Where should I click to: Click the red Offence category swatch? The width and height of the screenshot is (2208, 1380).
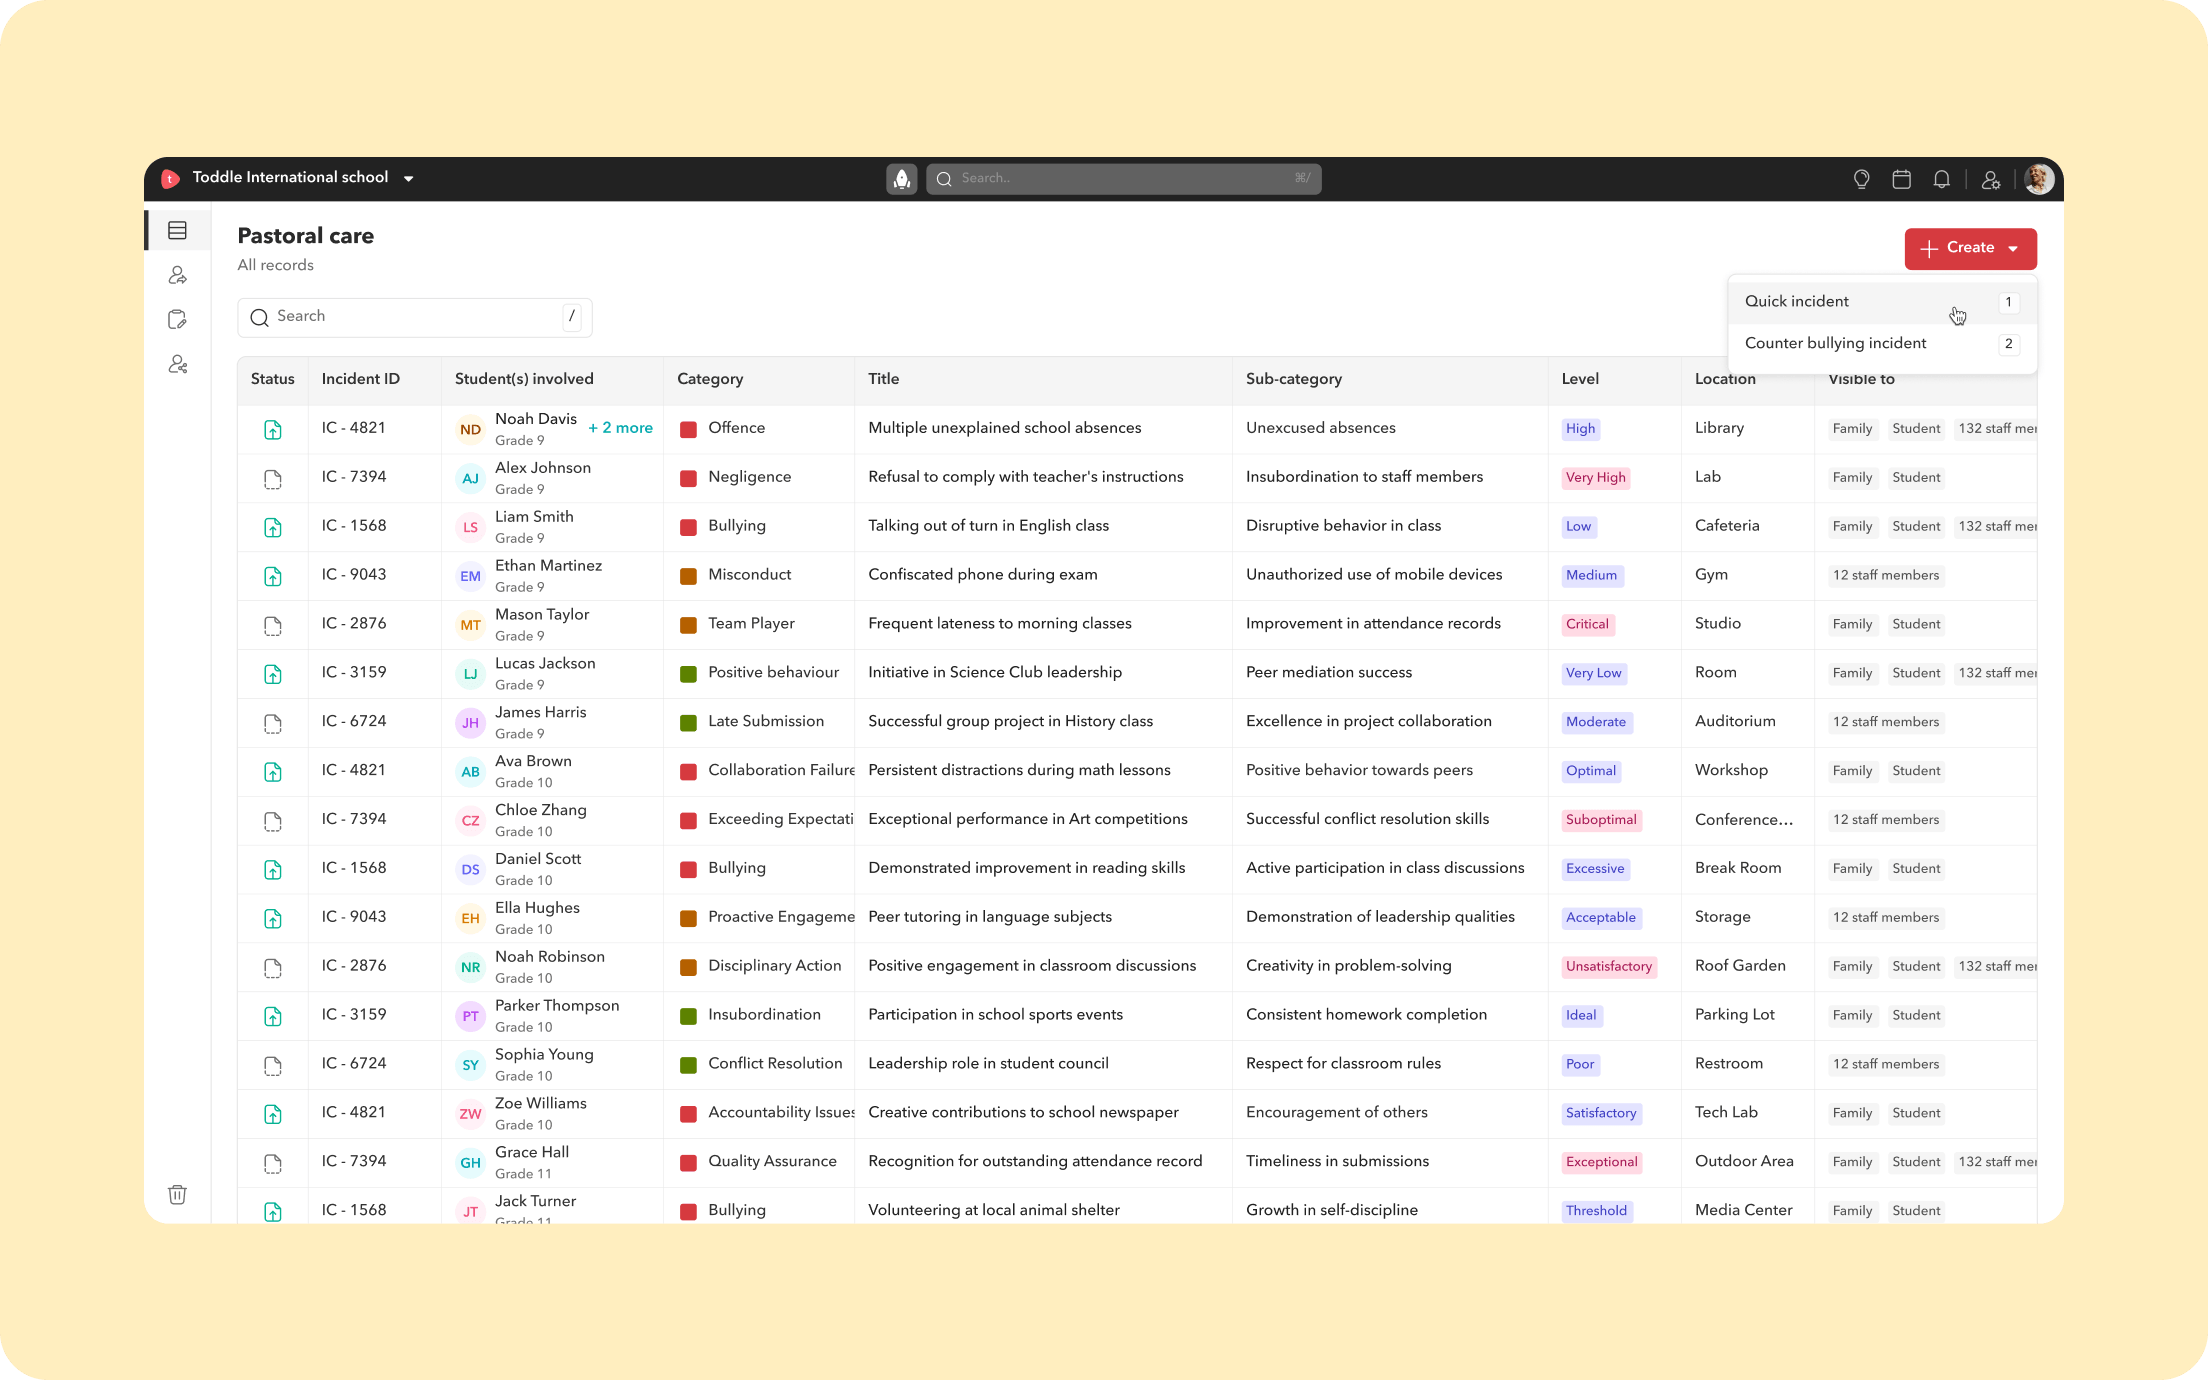click(x=688, y=430)
